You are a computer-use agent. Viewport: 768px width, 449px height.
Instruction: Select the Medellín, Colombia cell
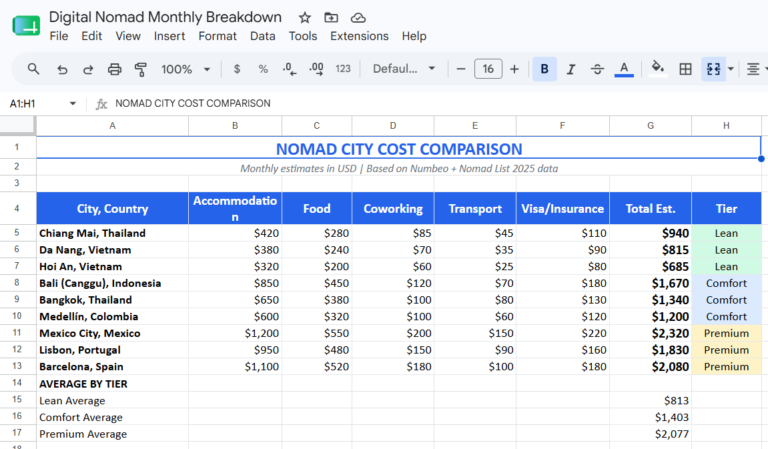click(x=112, y=316)
